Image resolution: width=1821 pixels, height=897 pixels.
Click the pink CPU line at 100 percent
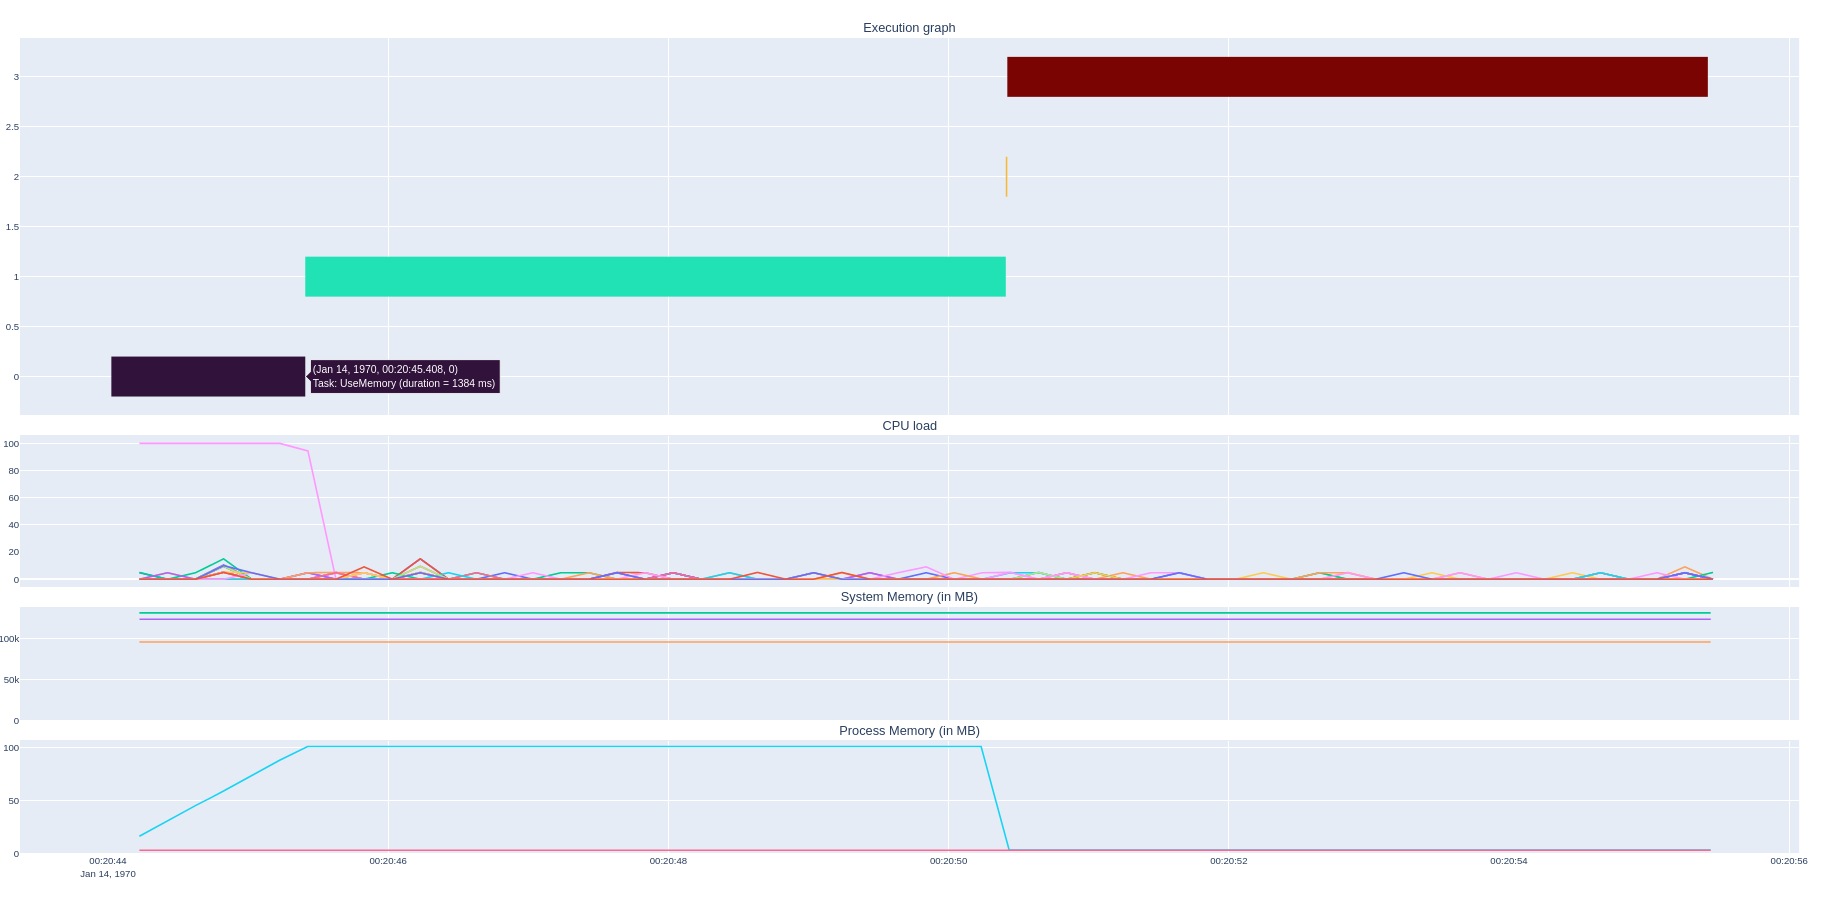click(x=210, y=443)
